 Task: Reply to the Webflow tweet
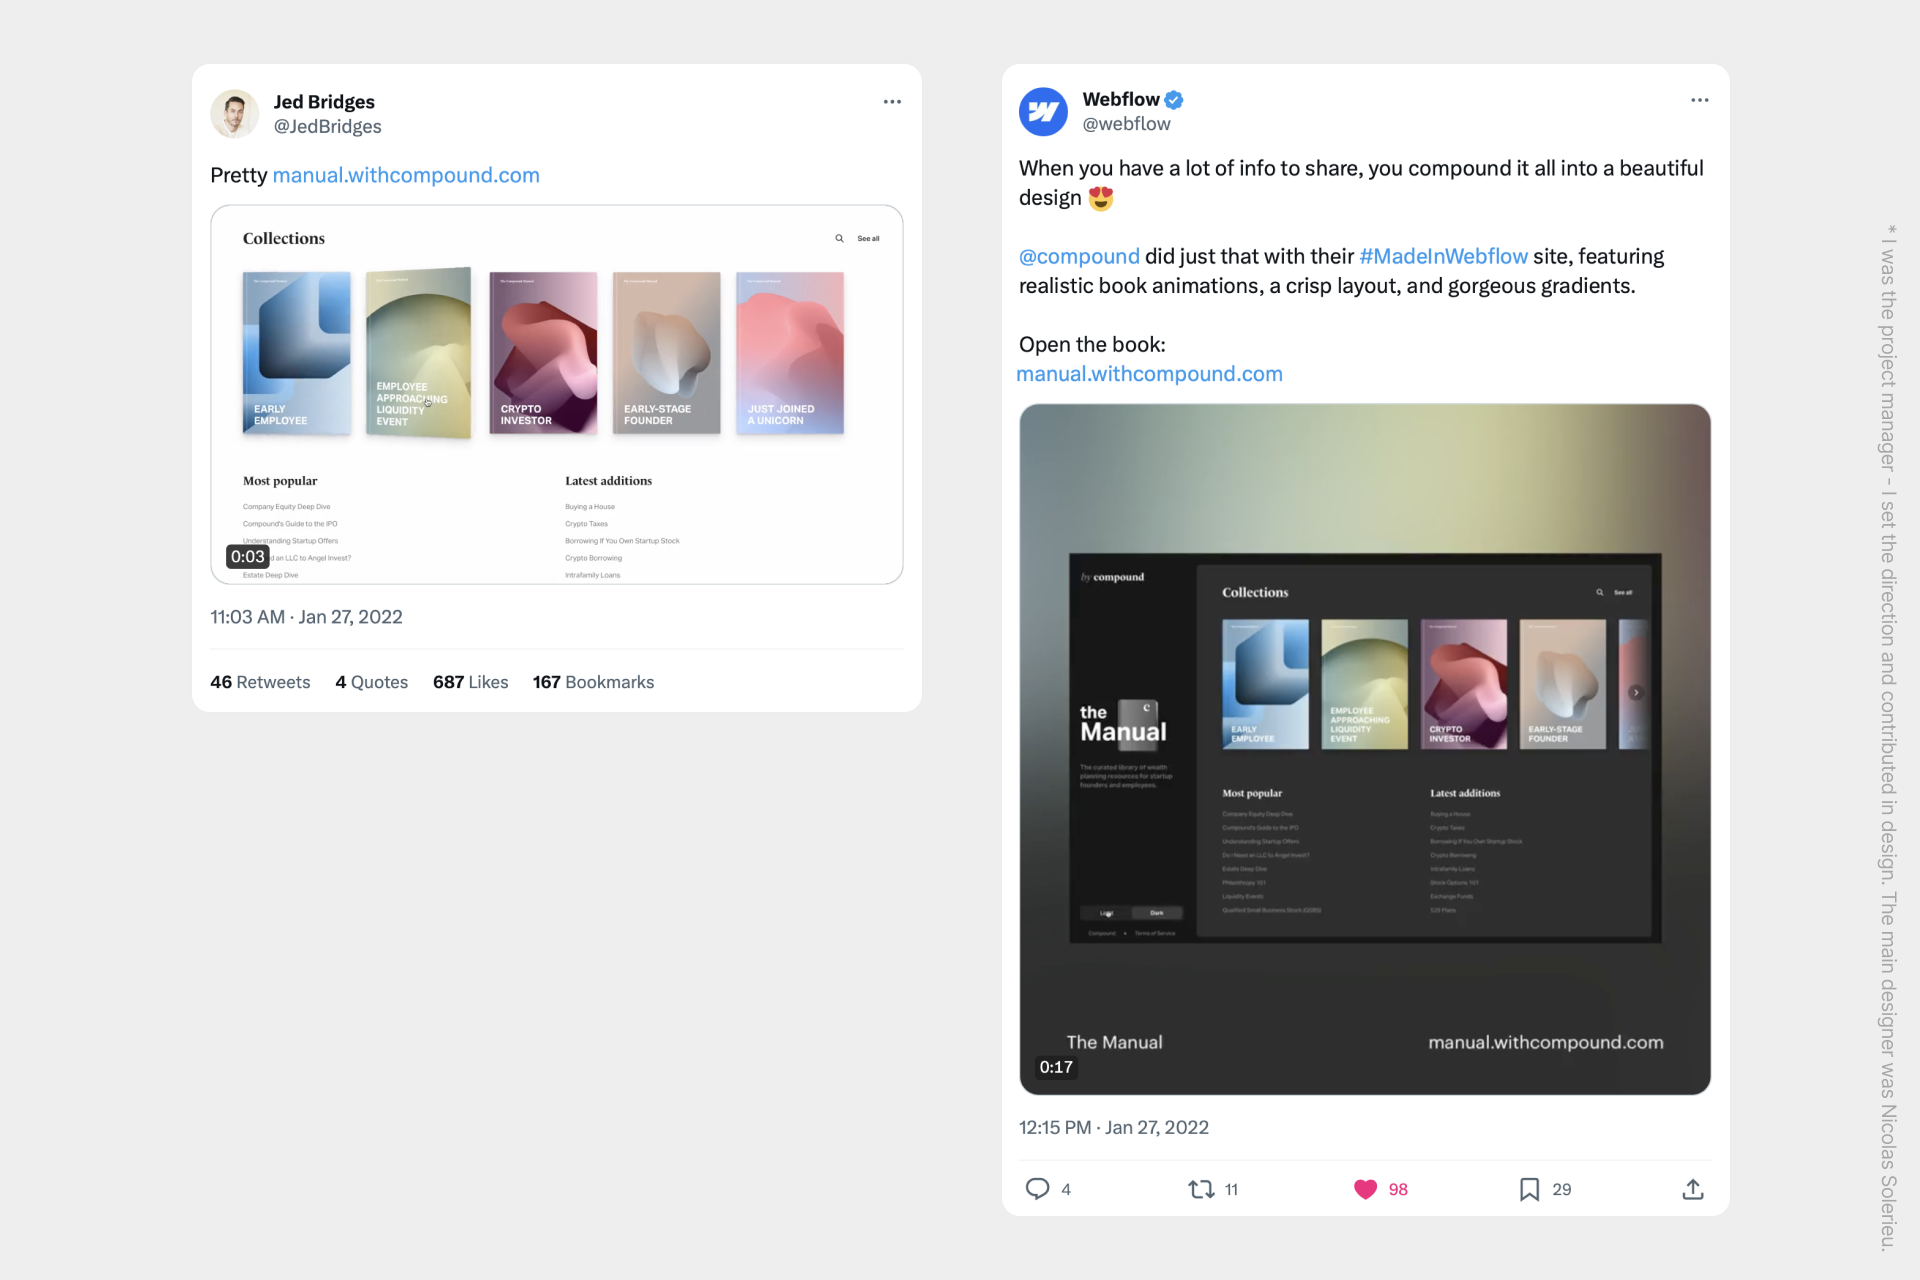pyautogui.click(x=1038, y=1189)
